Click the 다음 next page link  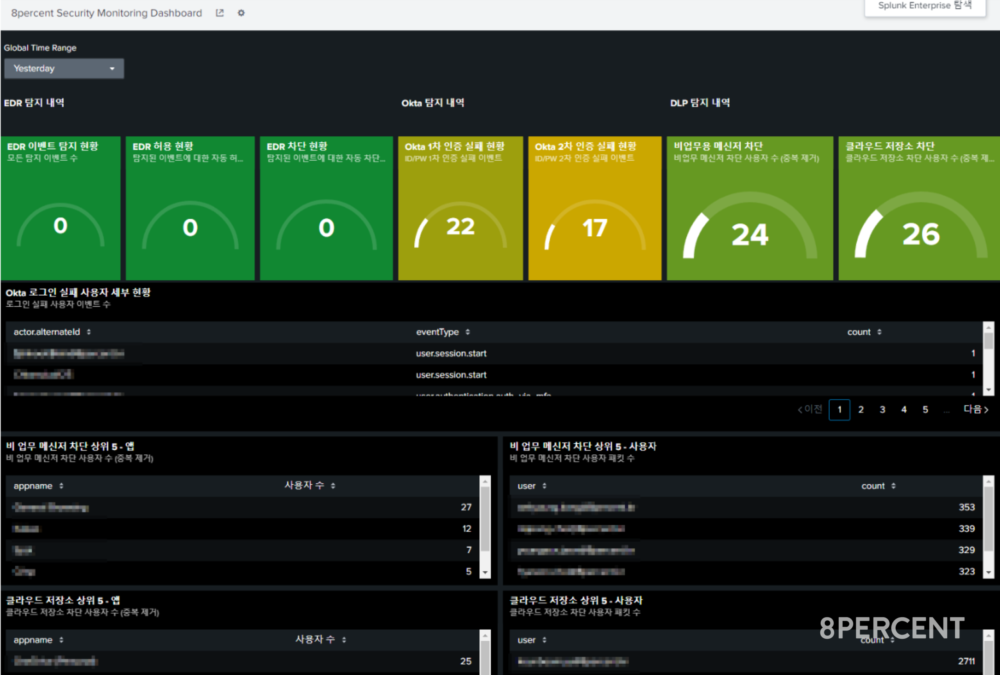point(975,410)
